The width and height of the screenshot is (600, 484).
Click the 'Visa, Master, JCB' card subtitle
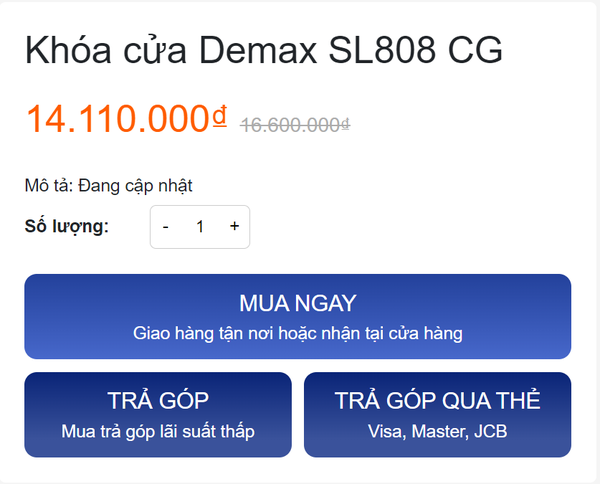tap(437, 431)
